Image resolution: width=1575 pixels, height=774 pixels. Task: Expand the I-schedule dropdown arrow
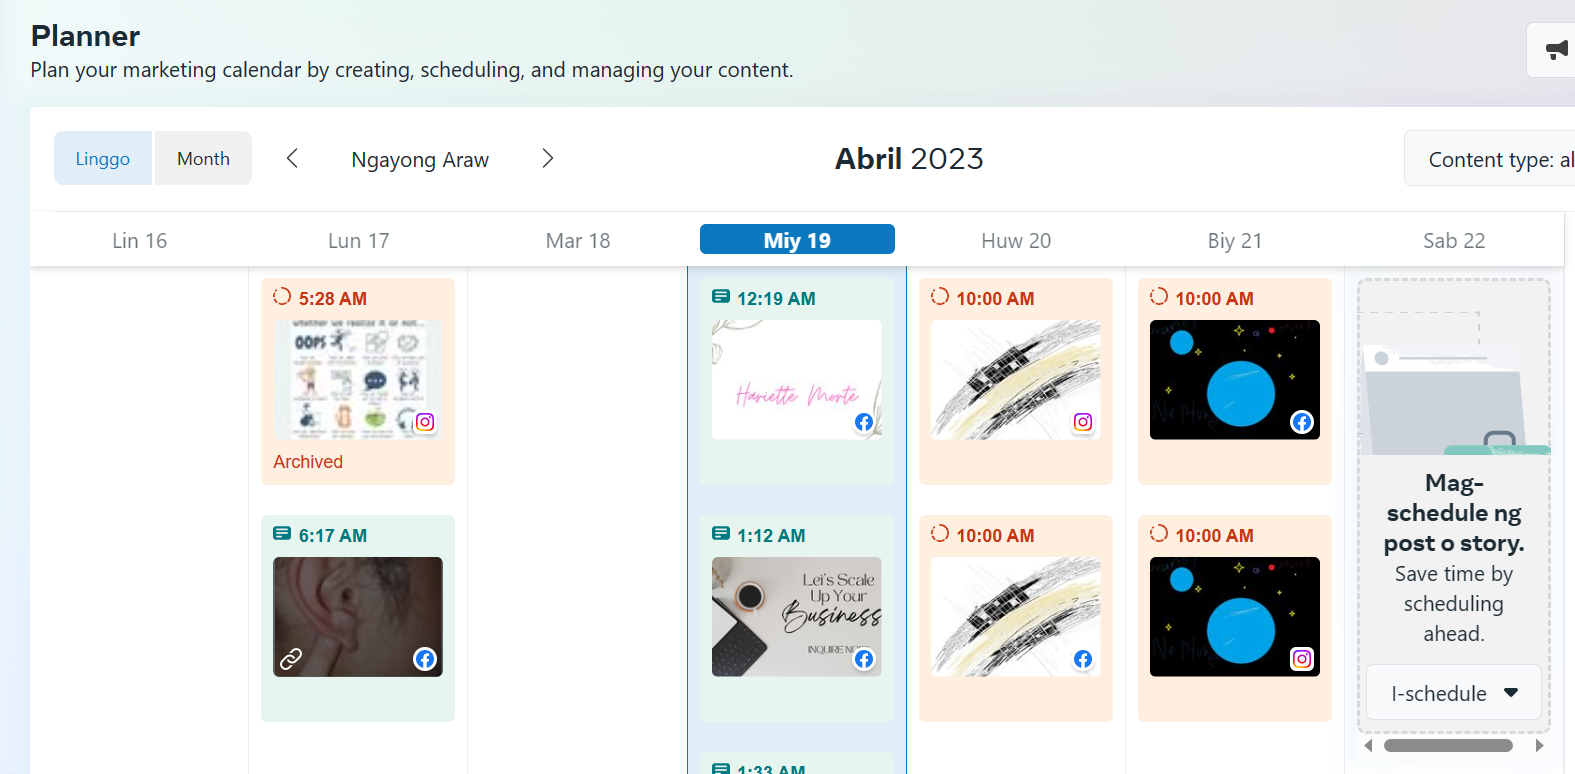[x=1511, y=693]
